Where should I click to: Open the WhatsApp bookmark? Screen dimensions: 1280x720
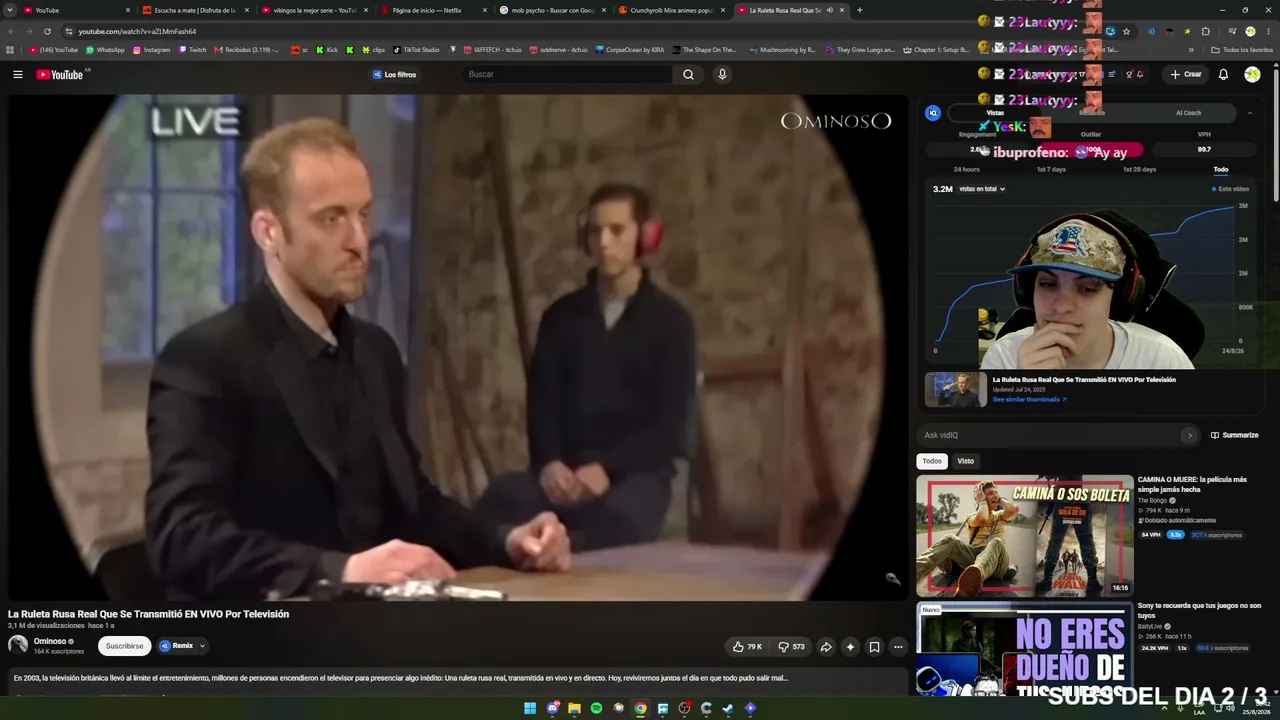(x=105, y=49)
